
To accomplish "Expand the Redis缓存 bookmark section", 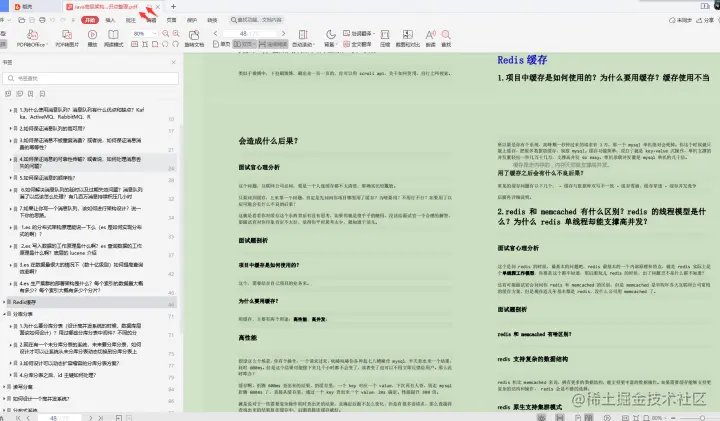I will click(x=4, y=302).
